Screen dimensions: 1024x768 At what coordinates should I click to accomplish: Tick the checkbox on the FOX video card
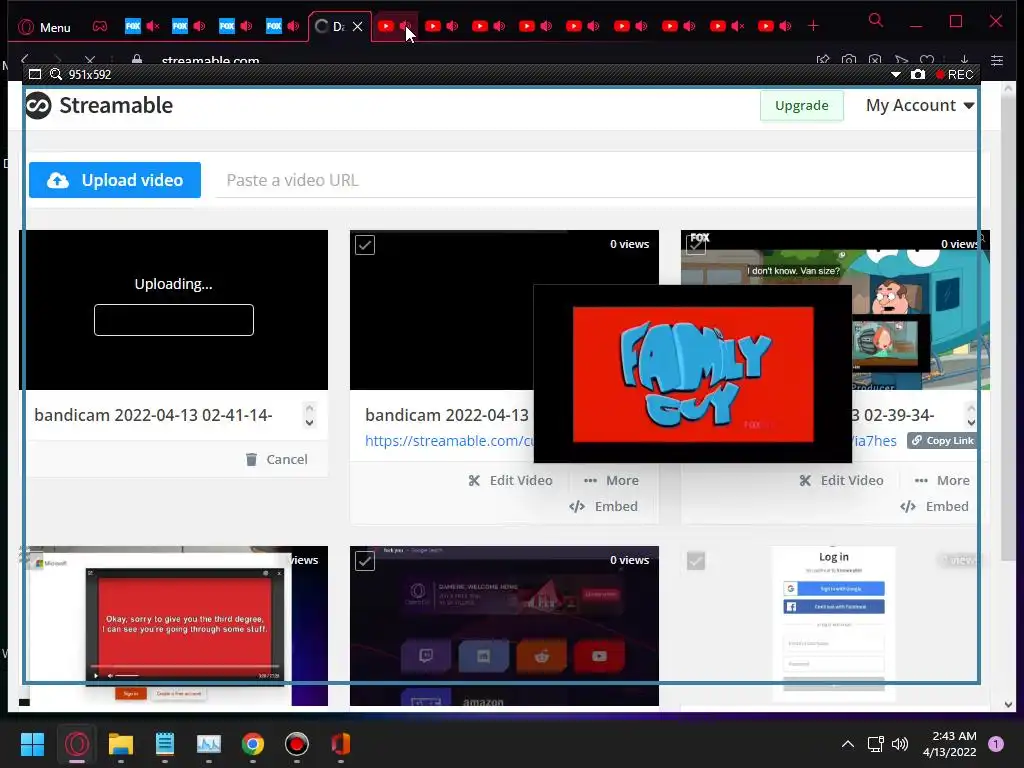point(696,245)
